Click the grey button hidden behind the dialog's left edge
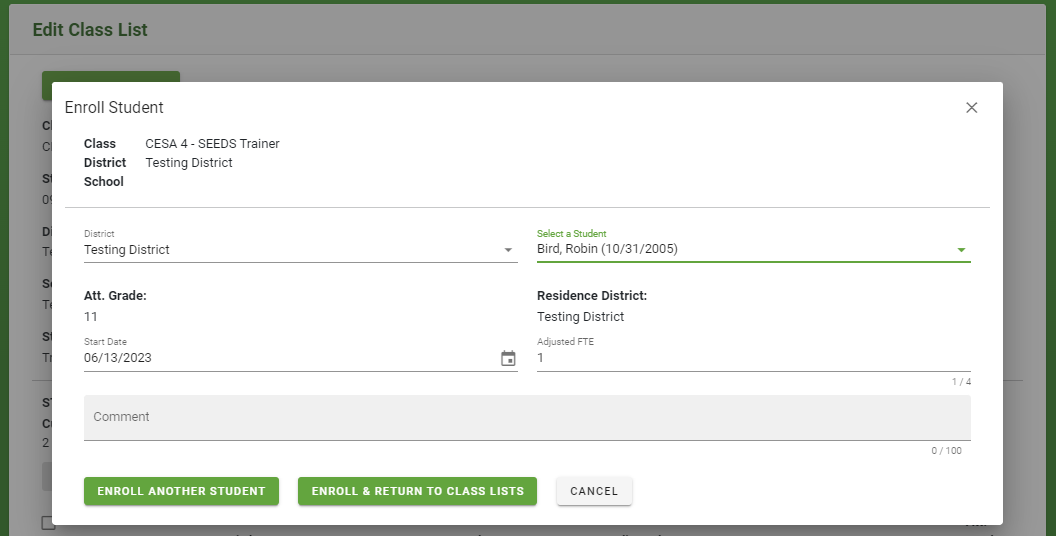 pos(47,476)
